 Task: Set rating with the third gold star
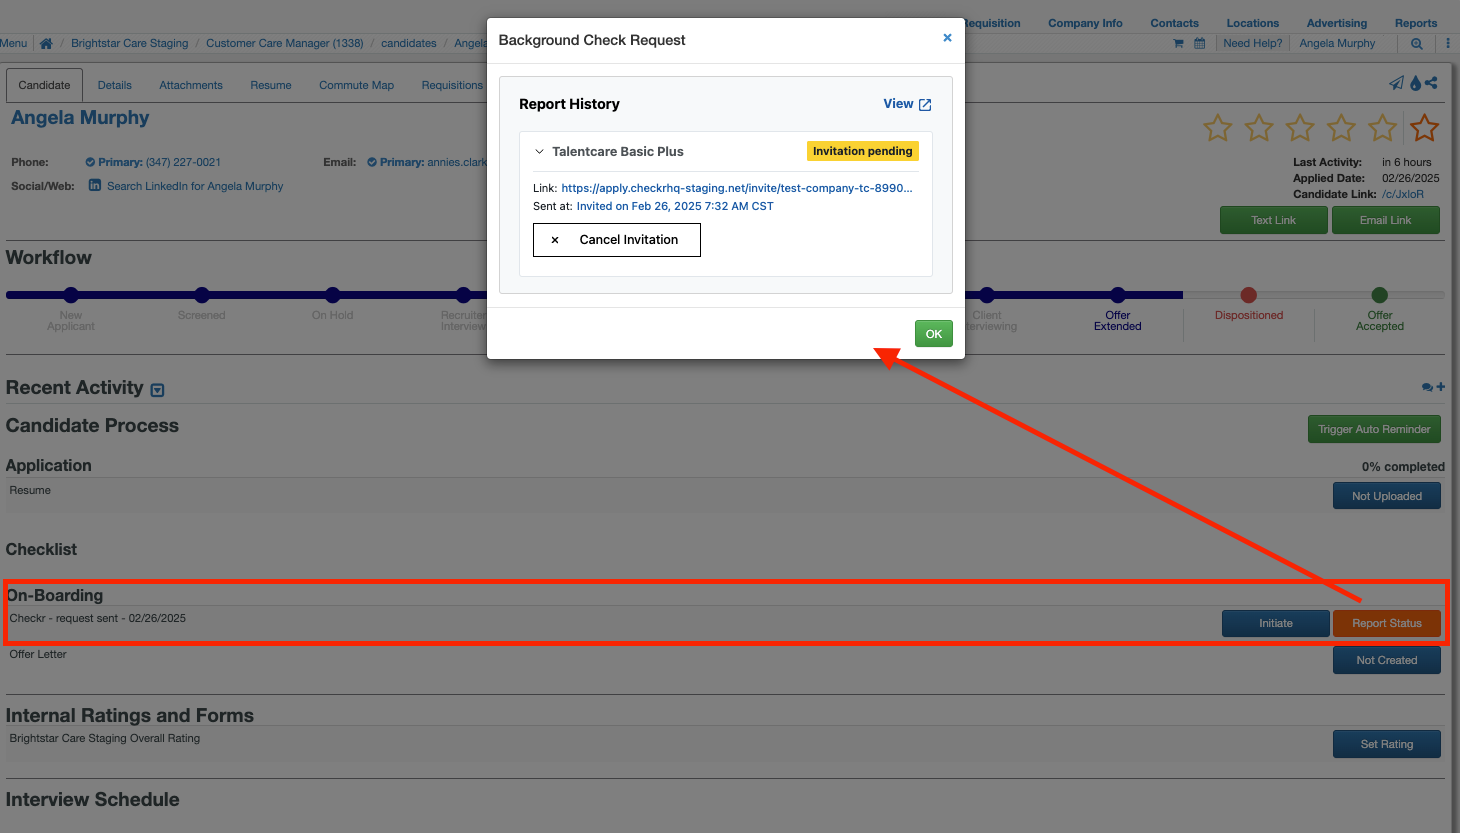tap(1300, 128)
